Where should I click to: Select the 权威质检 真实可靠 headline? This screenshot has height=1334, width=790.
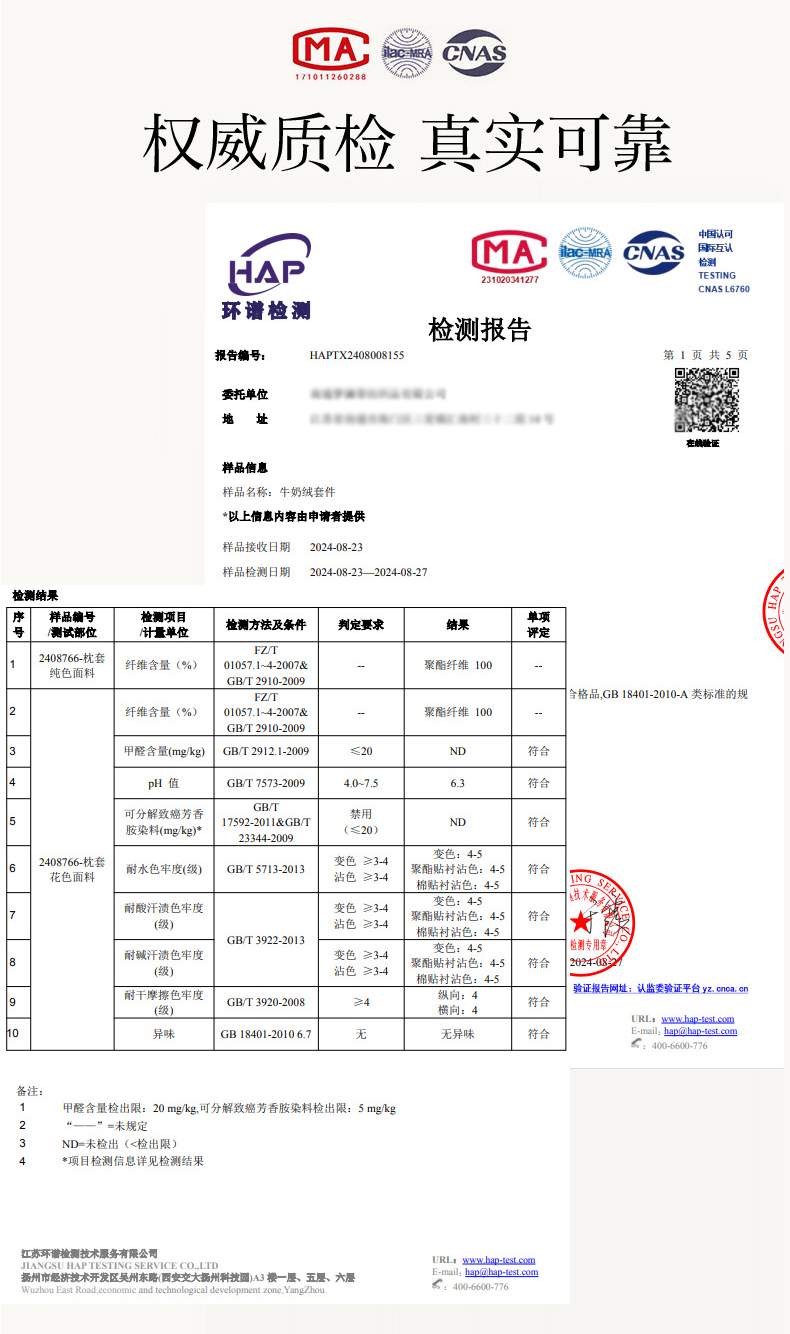pyautogui.click(x=405, y=143)
